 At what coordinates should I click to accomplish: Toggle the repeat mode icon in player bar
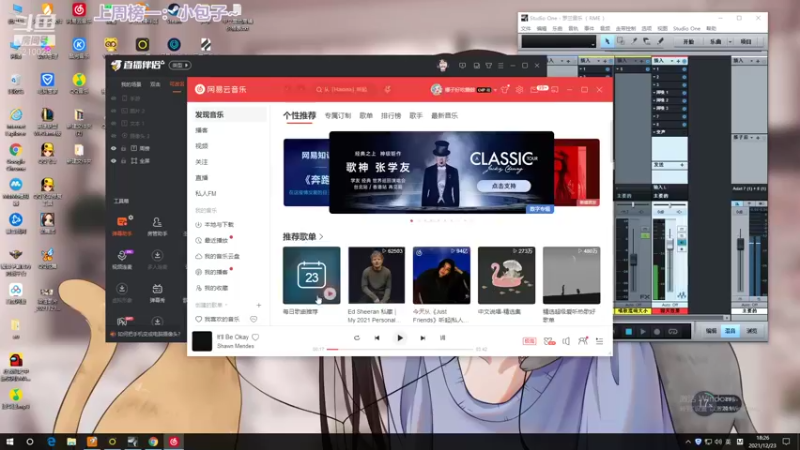pyautogui.click(x=357, y=338)
